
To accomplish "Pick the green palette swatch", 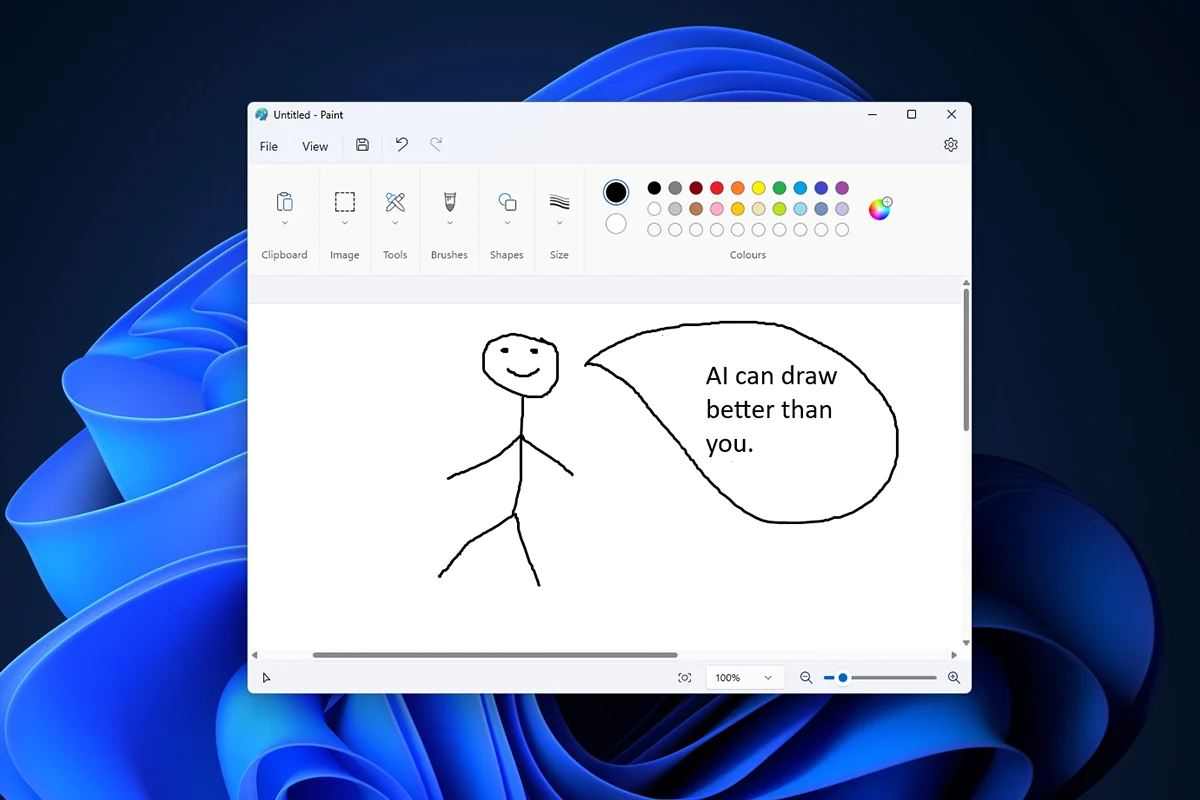I will click(779, 188).
